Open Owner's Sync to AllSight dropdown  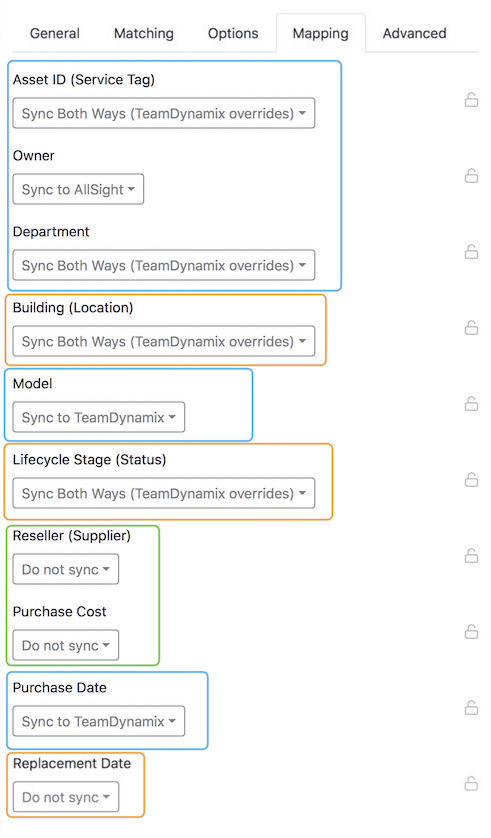(78, 189)
